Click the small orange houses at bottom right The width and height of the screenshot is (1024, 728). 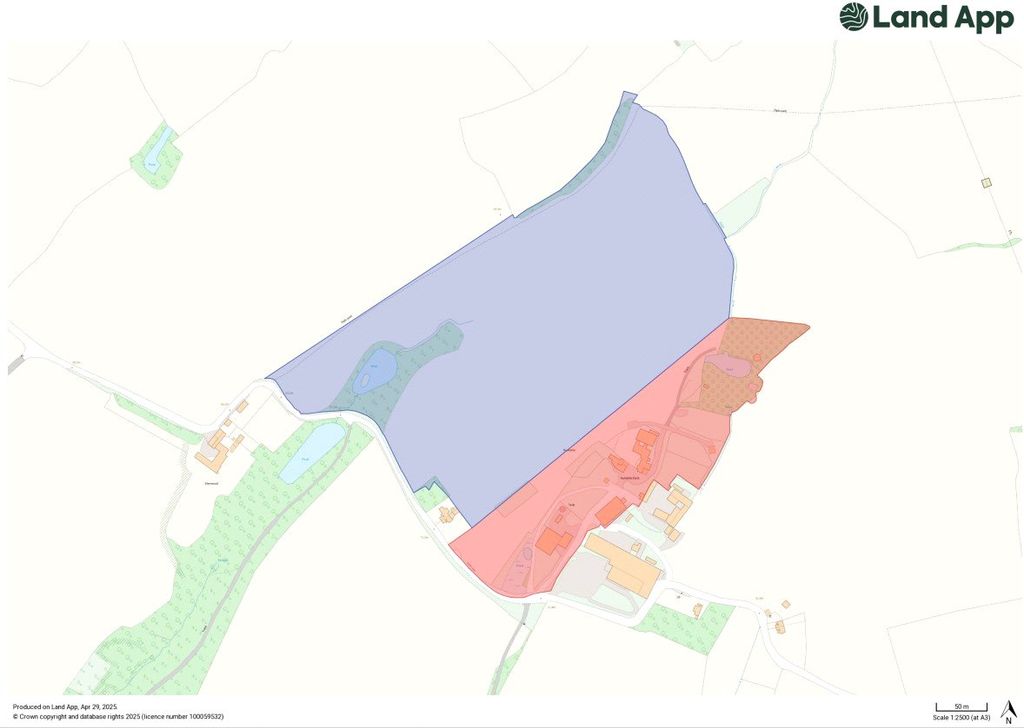[x=779, y=624]
